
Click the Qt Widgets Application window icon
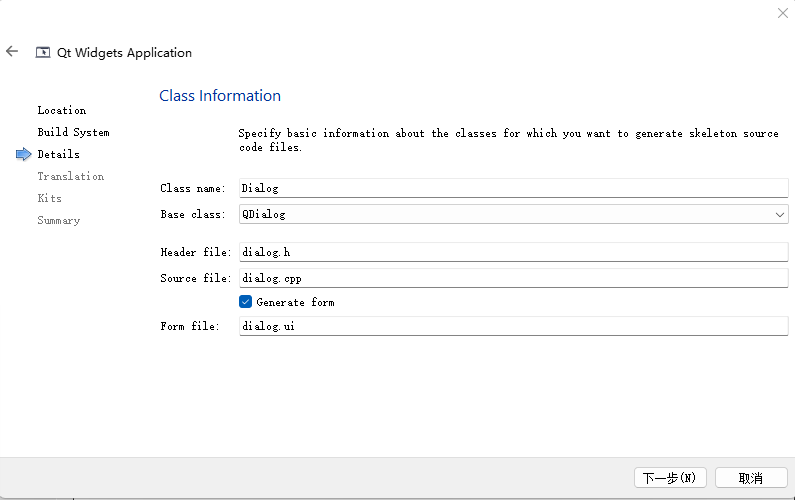43,52
